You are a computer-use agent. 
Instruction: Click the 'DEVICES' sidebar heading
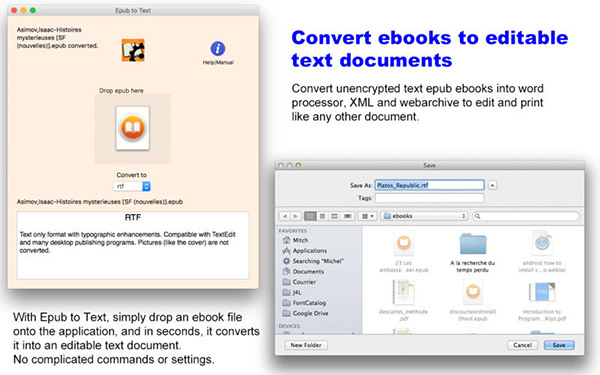click(289, 326)
